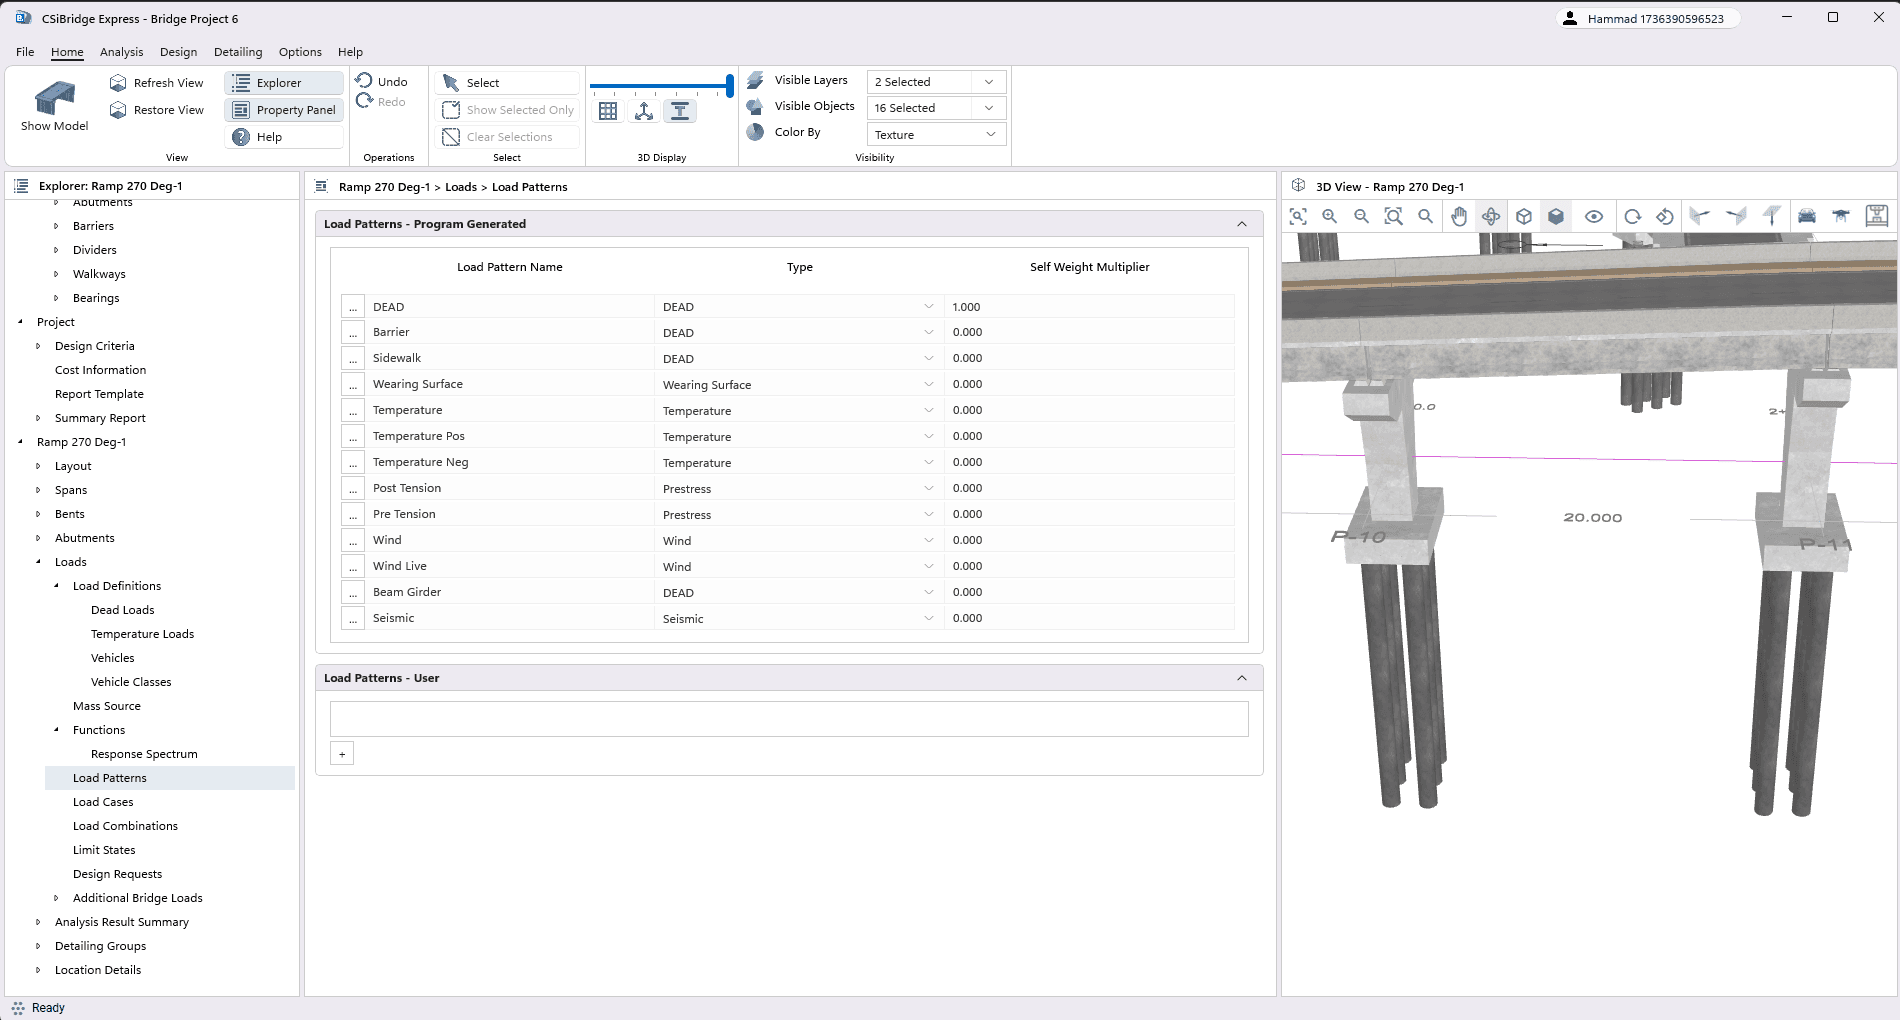Click the zoom in magnifier icon
The width and height of the screenshot is (1900, 1020).
pyautogui.click(x=1330, y=217)
